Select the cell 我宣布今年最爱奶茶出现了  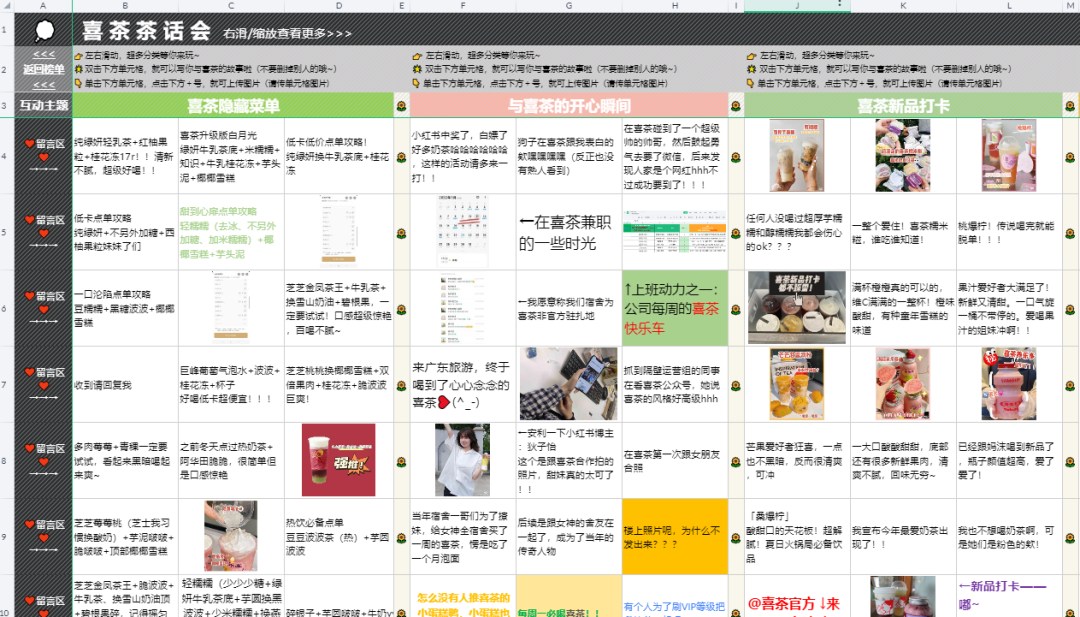tap(903, 537)
